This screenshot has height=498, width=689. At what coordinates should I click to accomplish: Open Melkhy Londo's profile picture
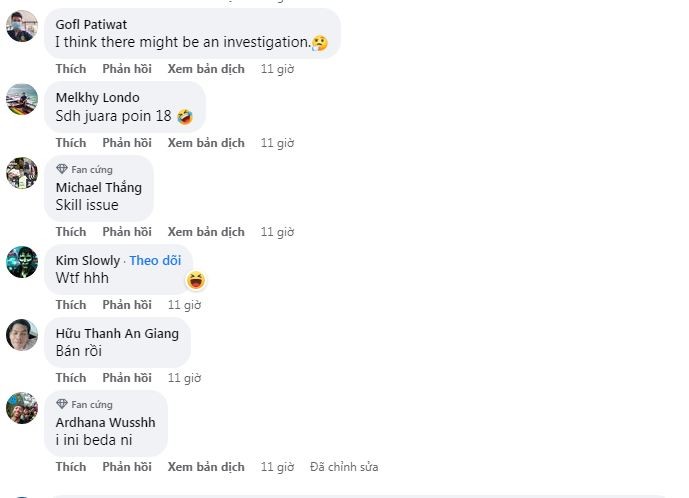point(22,99)
